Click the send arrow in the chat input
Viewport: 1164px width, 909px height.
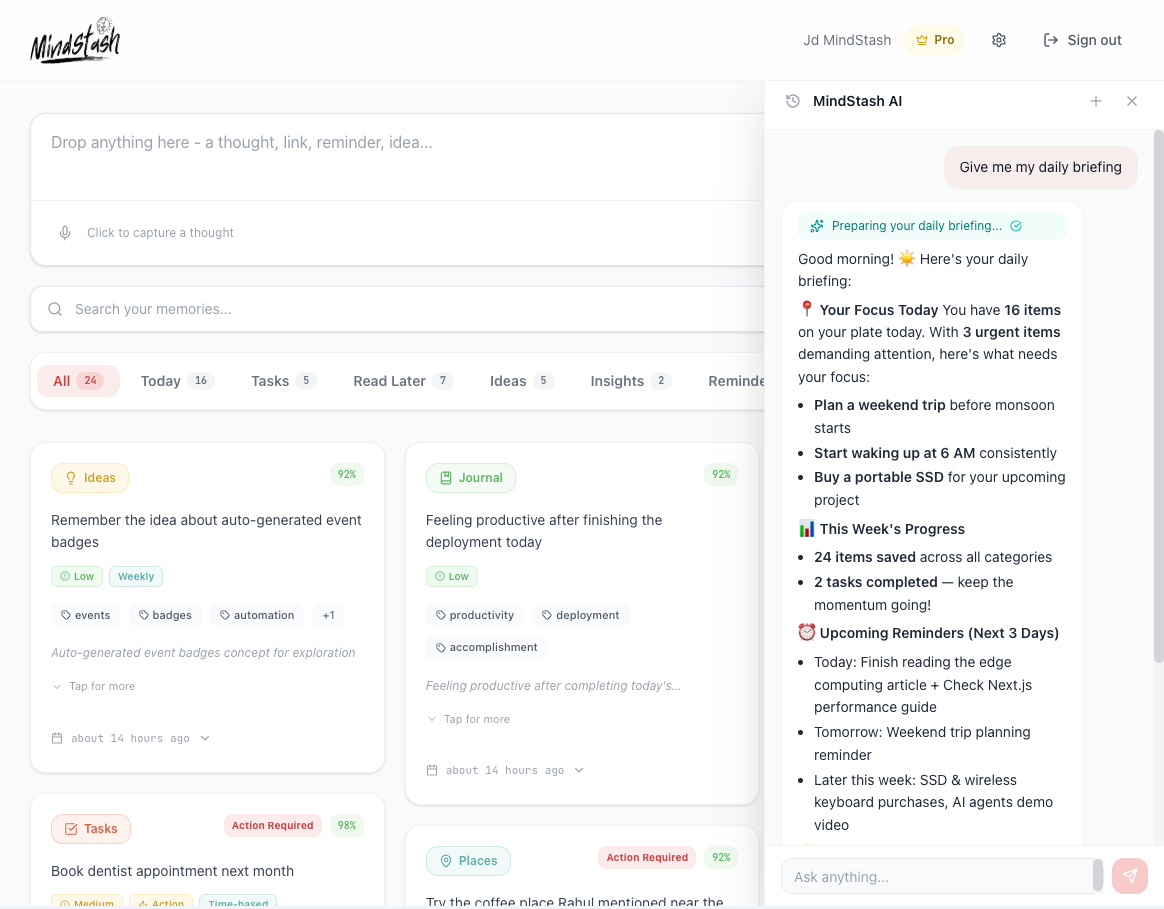[x=1129, y=876]
